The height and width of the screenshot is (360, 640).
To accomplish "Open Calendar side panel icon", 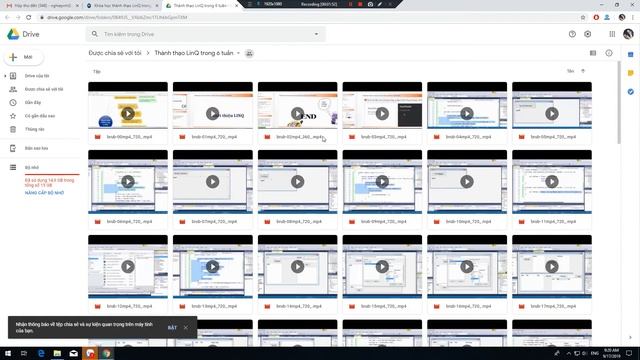I will coord(631,54).
